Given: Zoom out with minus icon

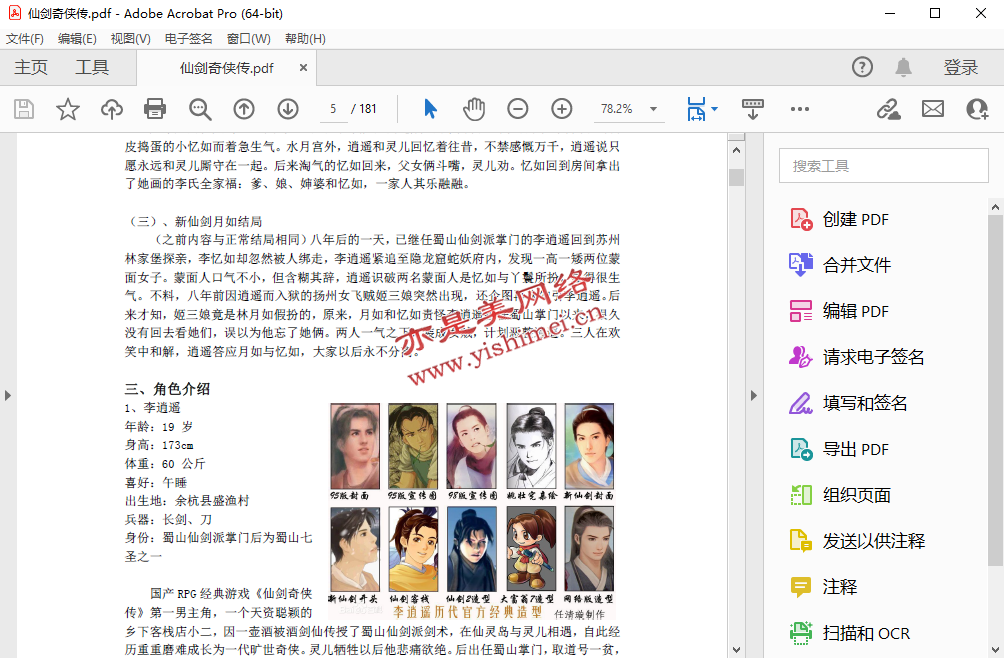Looking at the screenshot, I should point(518,109).
